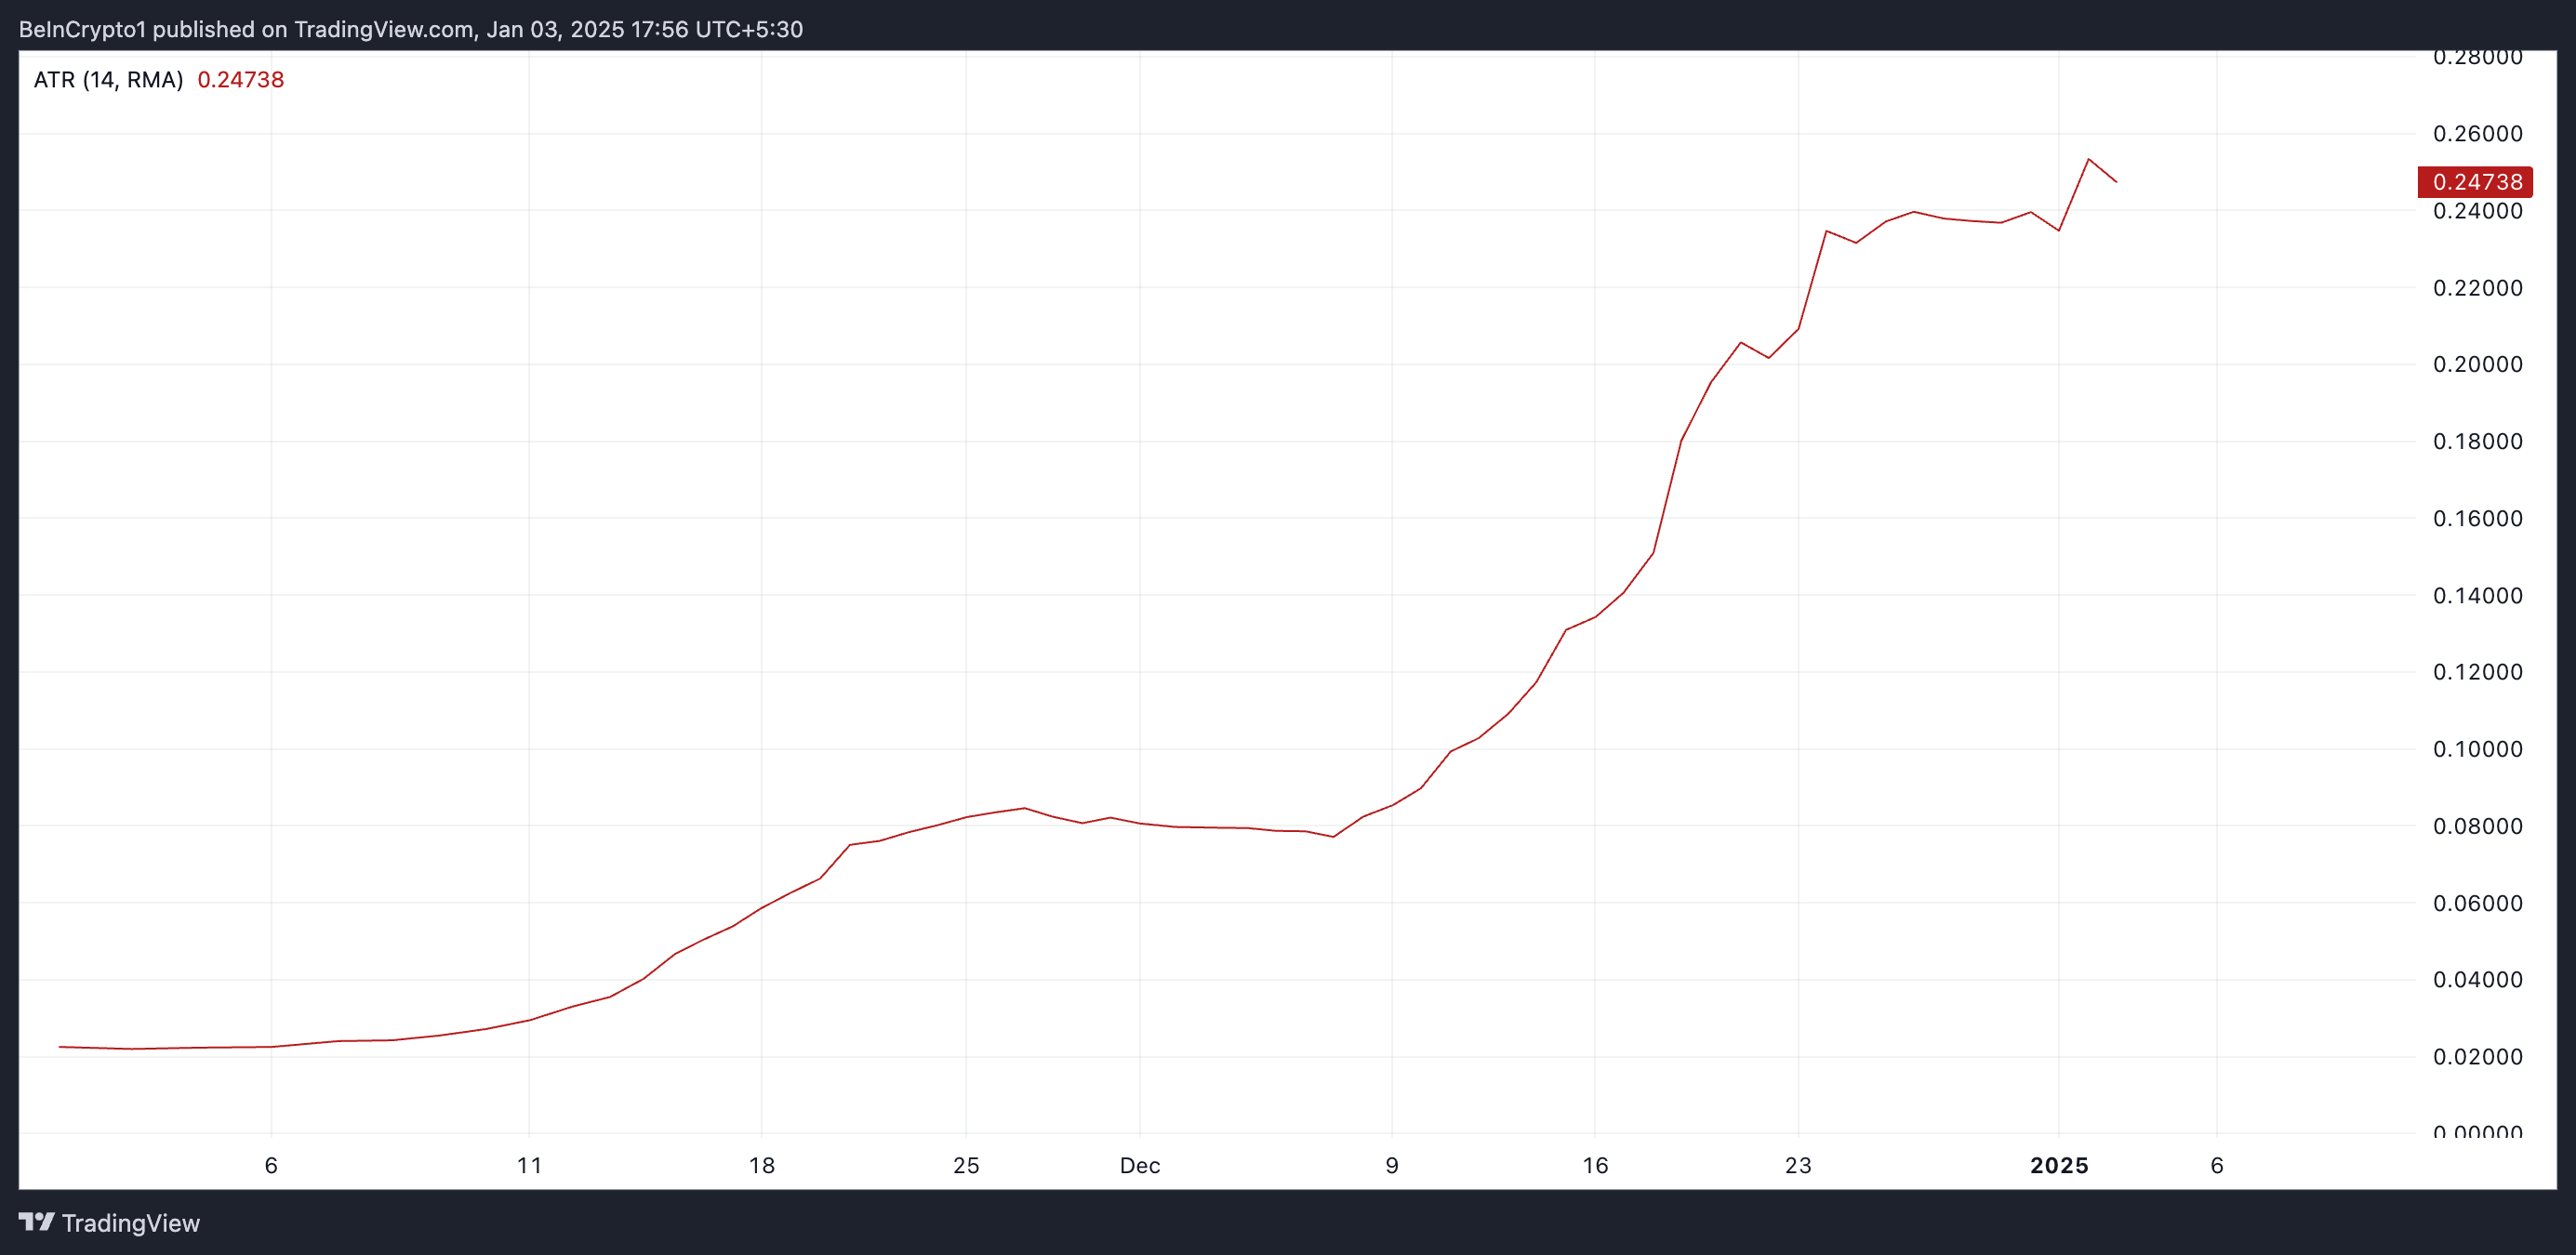Click the red 0.24738 price axis tag

pyautogui.click(x=2474, y=182)
